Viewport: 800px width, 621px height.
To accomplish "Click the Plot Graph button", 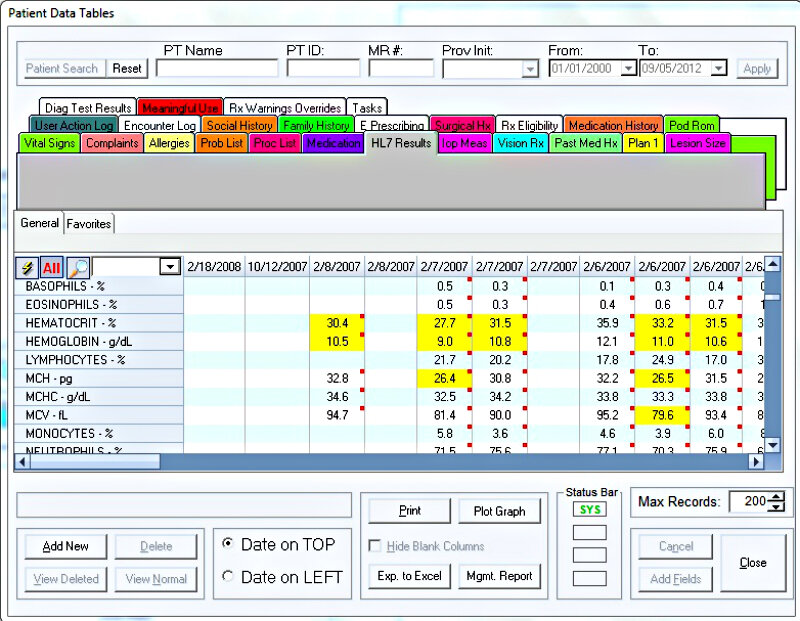I will pyautogui.click(x=499, y=511).
